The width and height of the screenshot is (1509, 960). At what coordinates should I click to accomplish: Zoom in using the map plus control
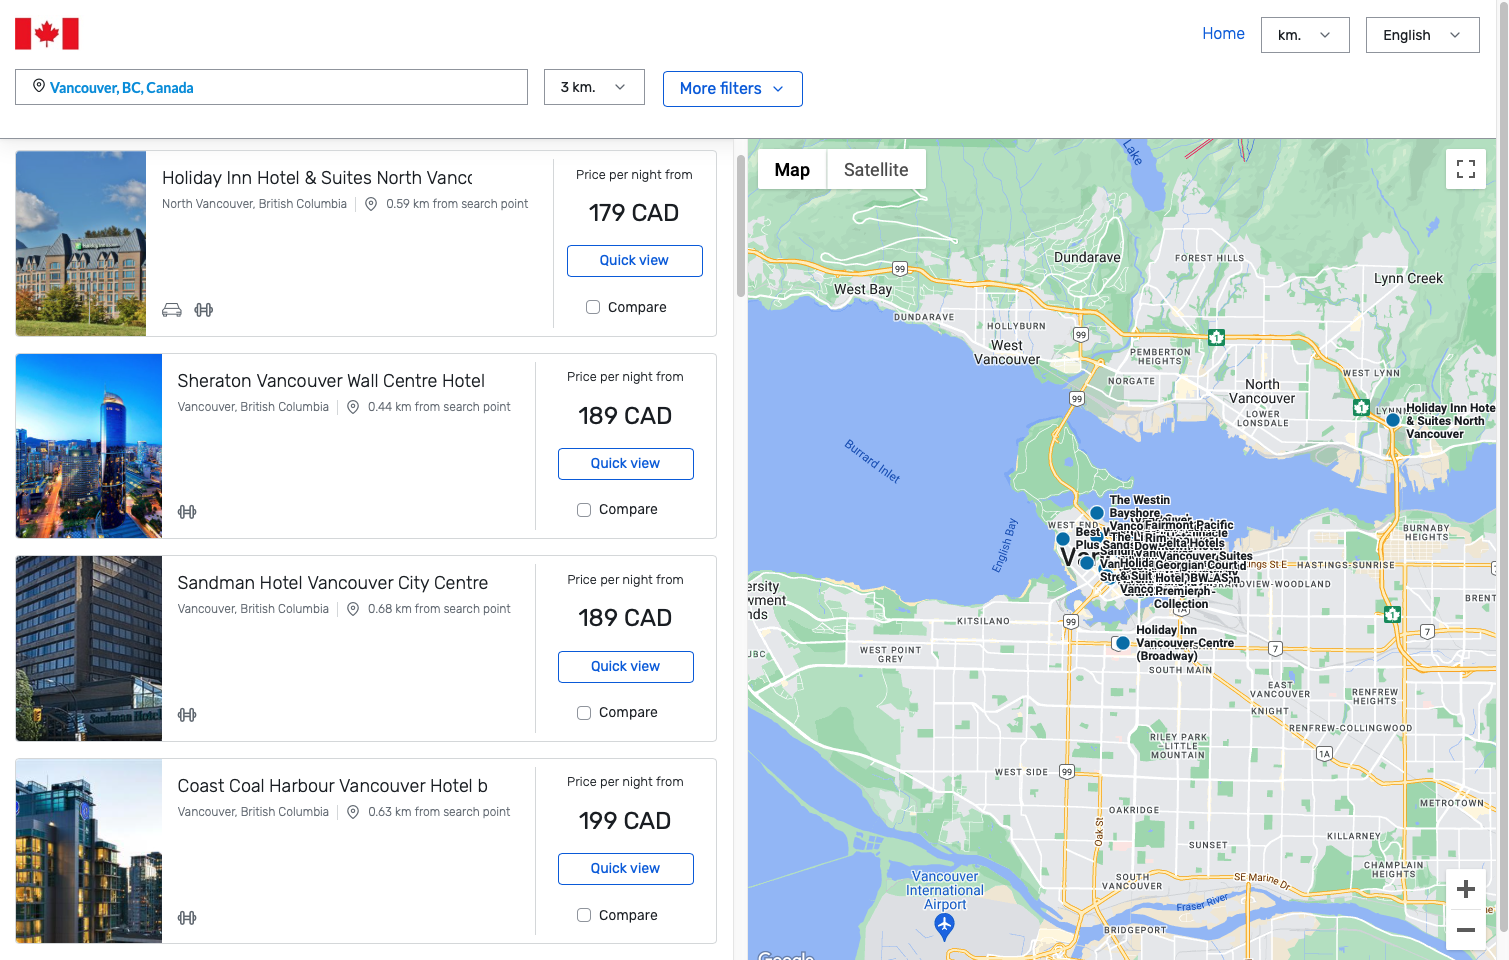pyautogui.click(x=1465, y=888)
